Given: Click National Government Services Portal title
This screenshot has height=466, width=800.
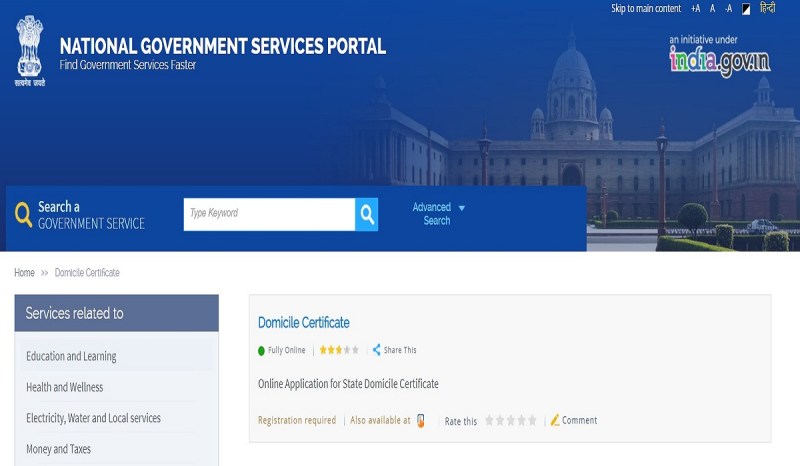Looking at the screenshot, I should (222, 46).
